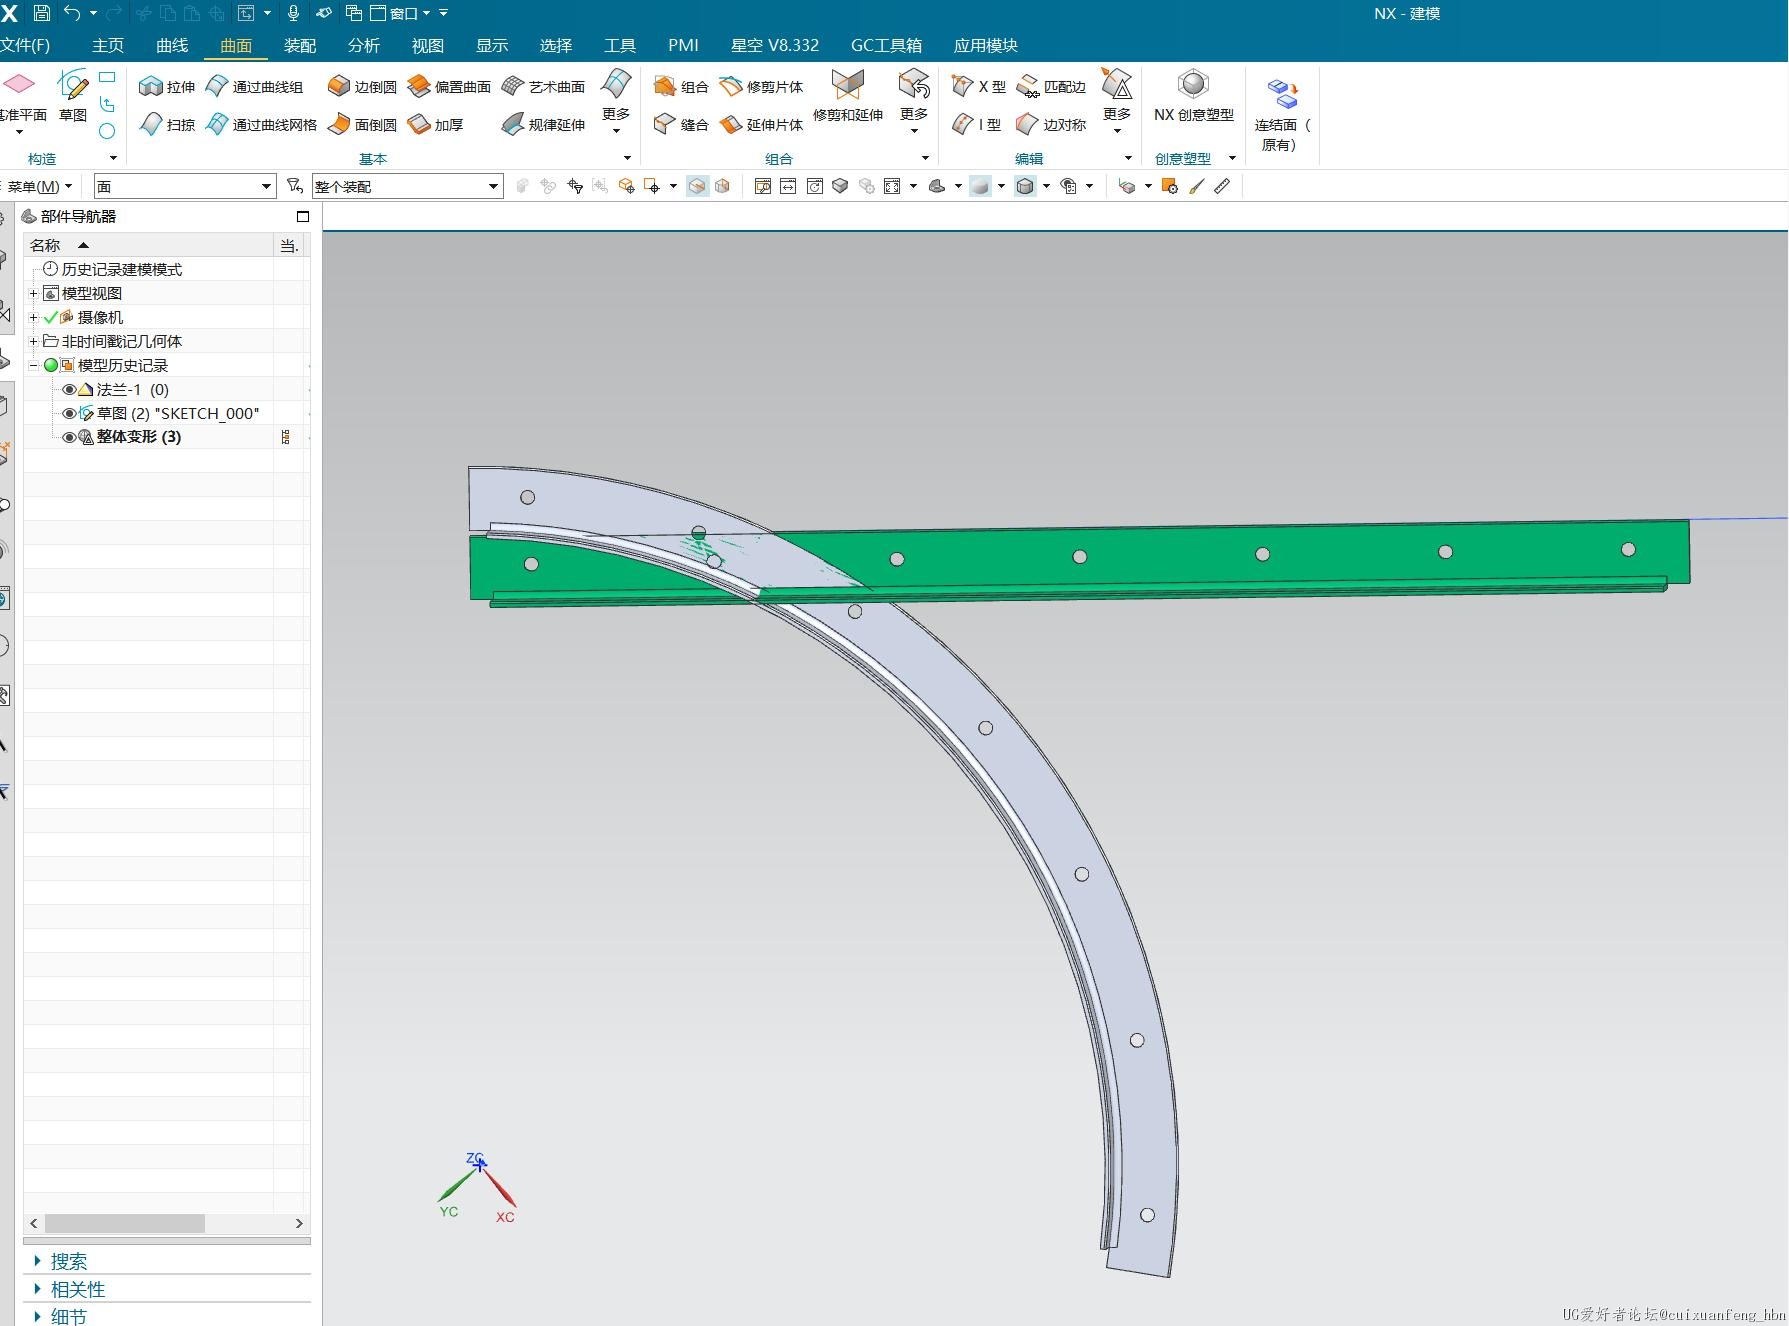The width and height of the screenshot is (1789, 1326).
Task: Maximize the 部件导航器 panel
Action: pyautogui.click(x=303, y=216)
